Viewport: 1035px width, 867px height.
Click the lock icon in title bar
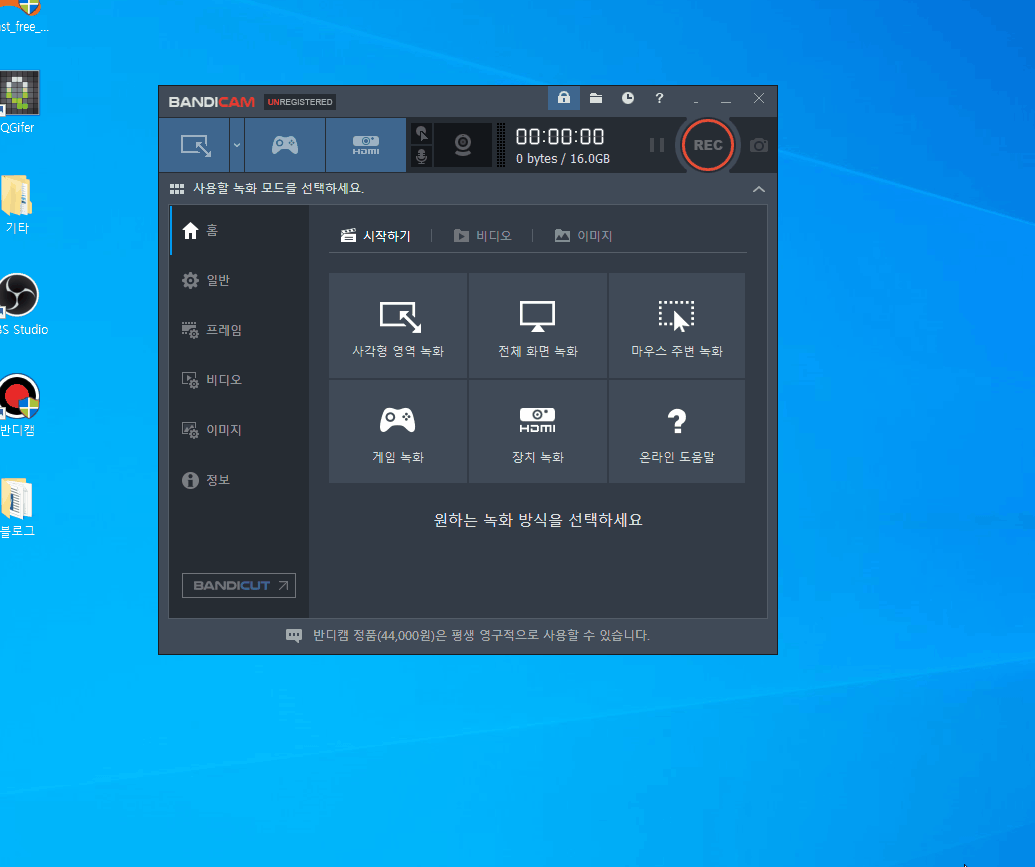564,98
